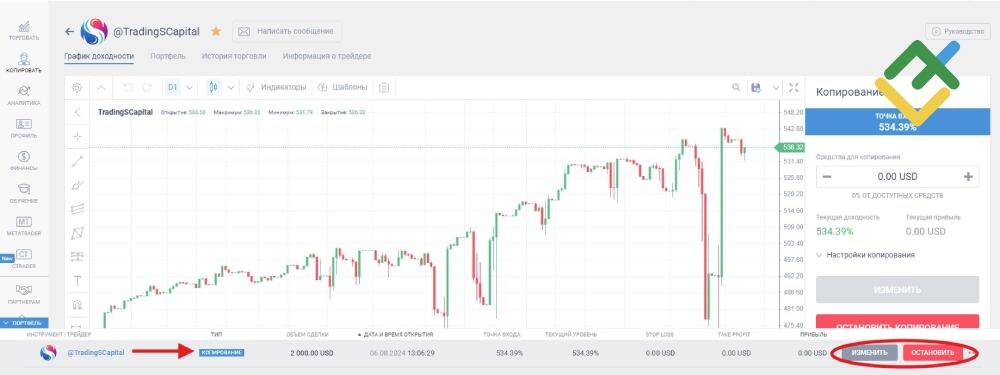Select the Fibonacci levels tool
This screenshot has height=375, width=1000.
point(77,256)
